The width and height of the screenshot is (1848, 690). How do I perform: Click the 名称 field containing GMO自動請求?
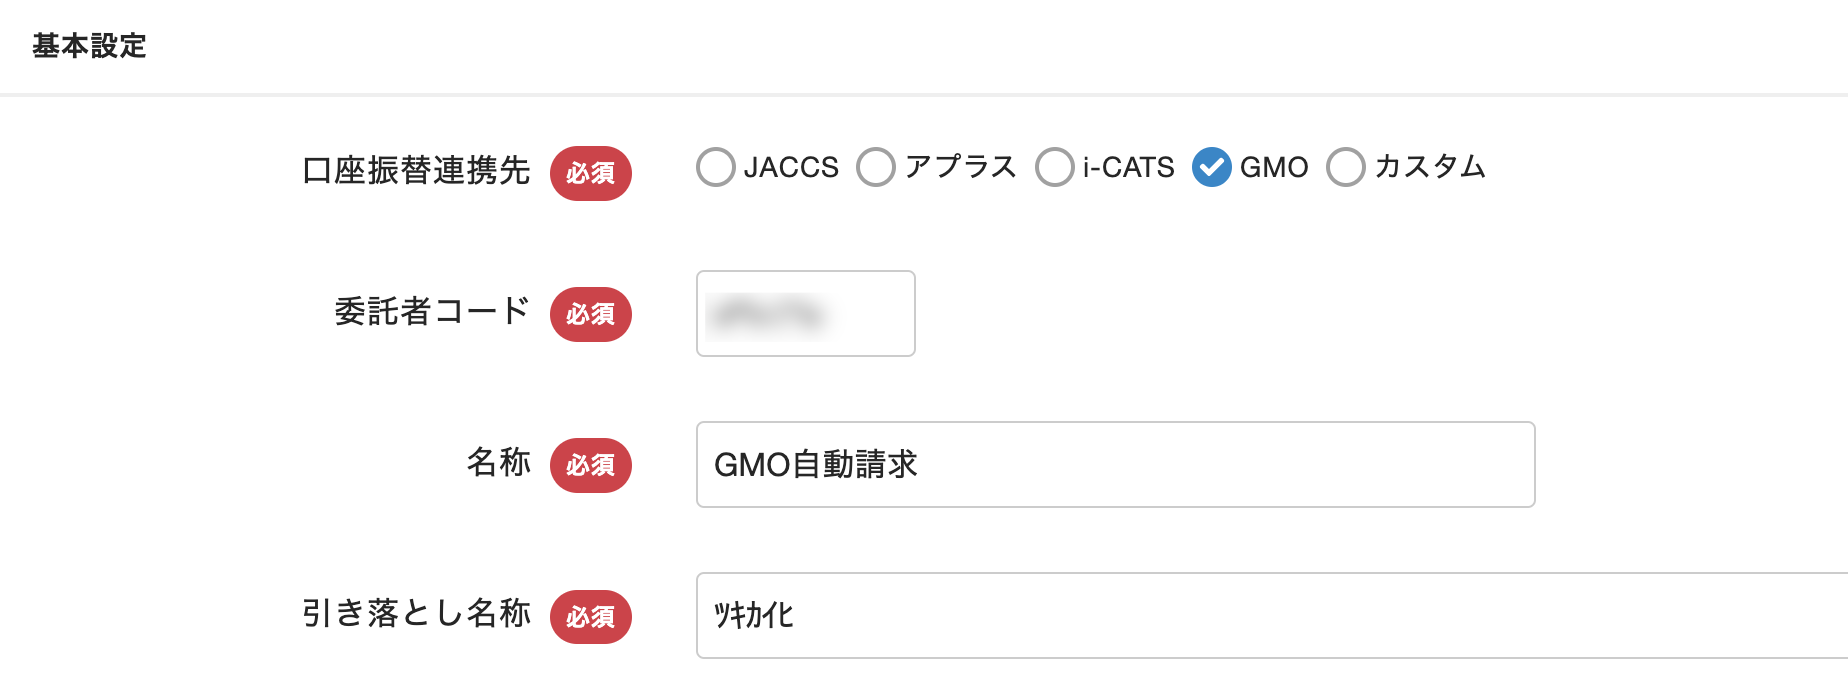1115,465
